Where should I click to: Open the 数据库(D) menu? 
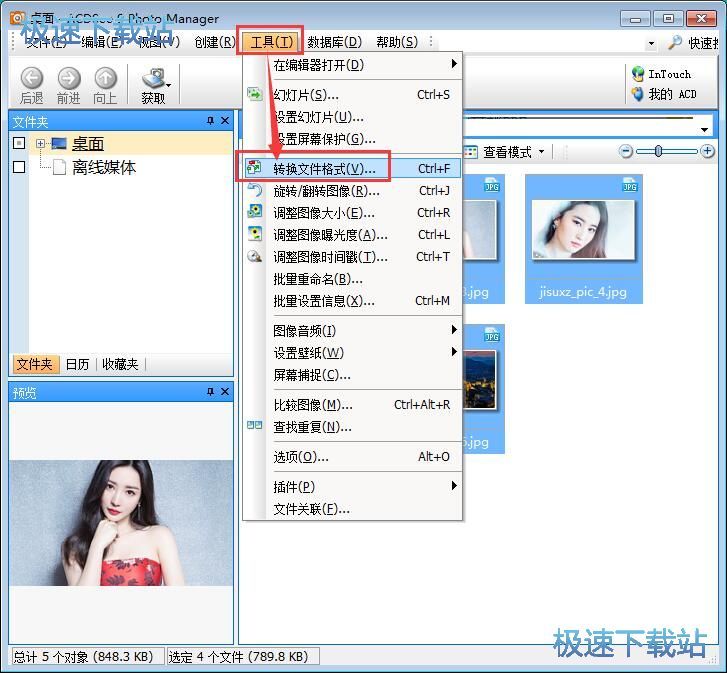334,42
